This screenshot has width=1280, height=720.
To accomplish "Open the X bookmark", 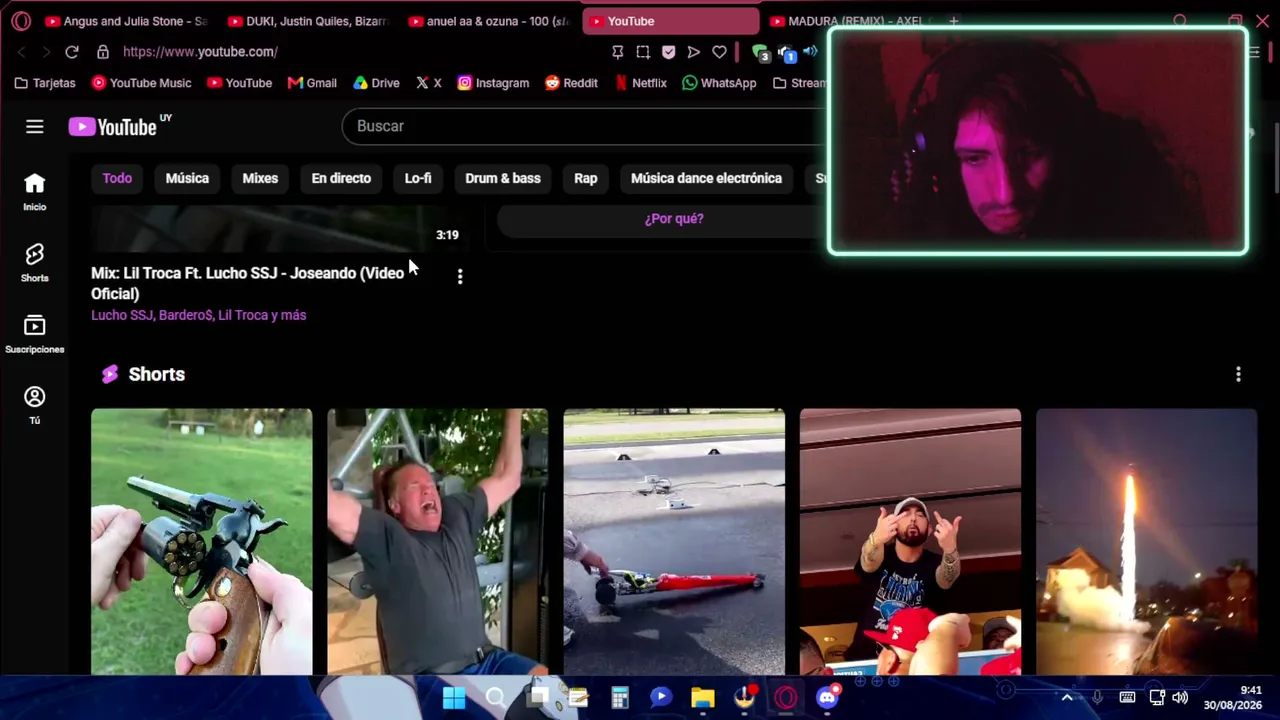I will pyautogui.click(x=428, y=83).
